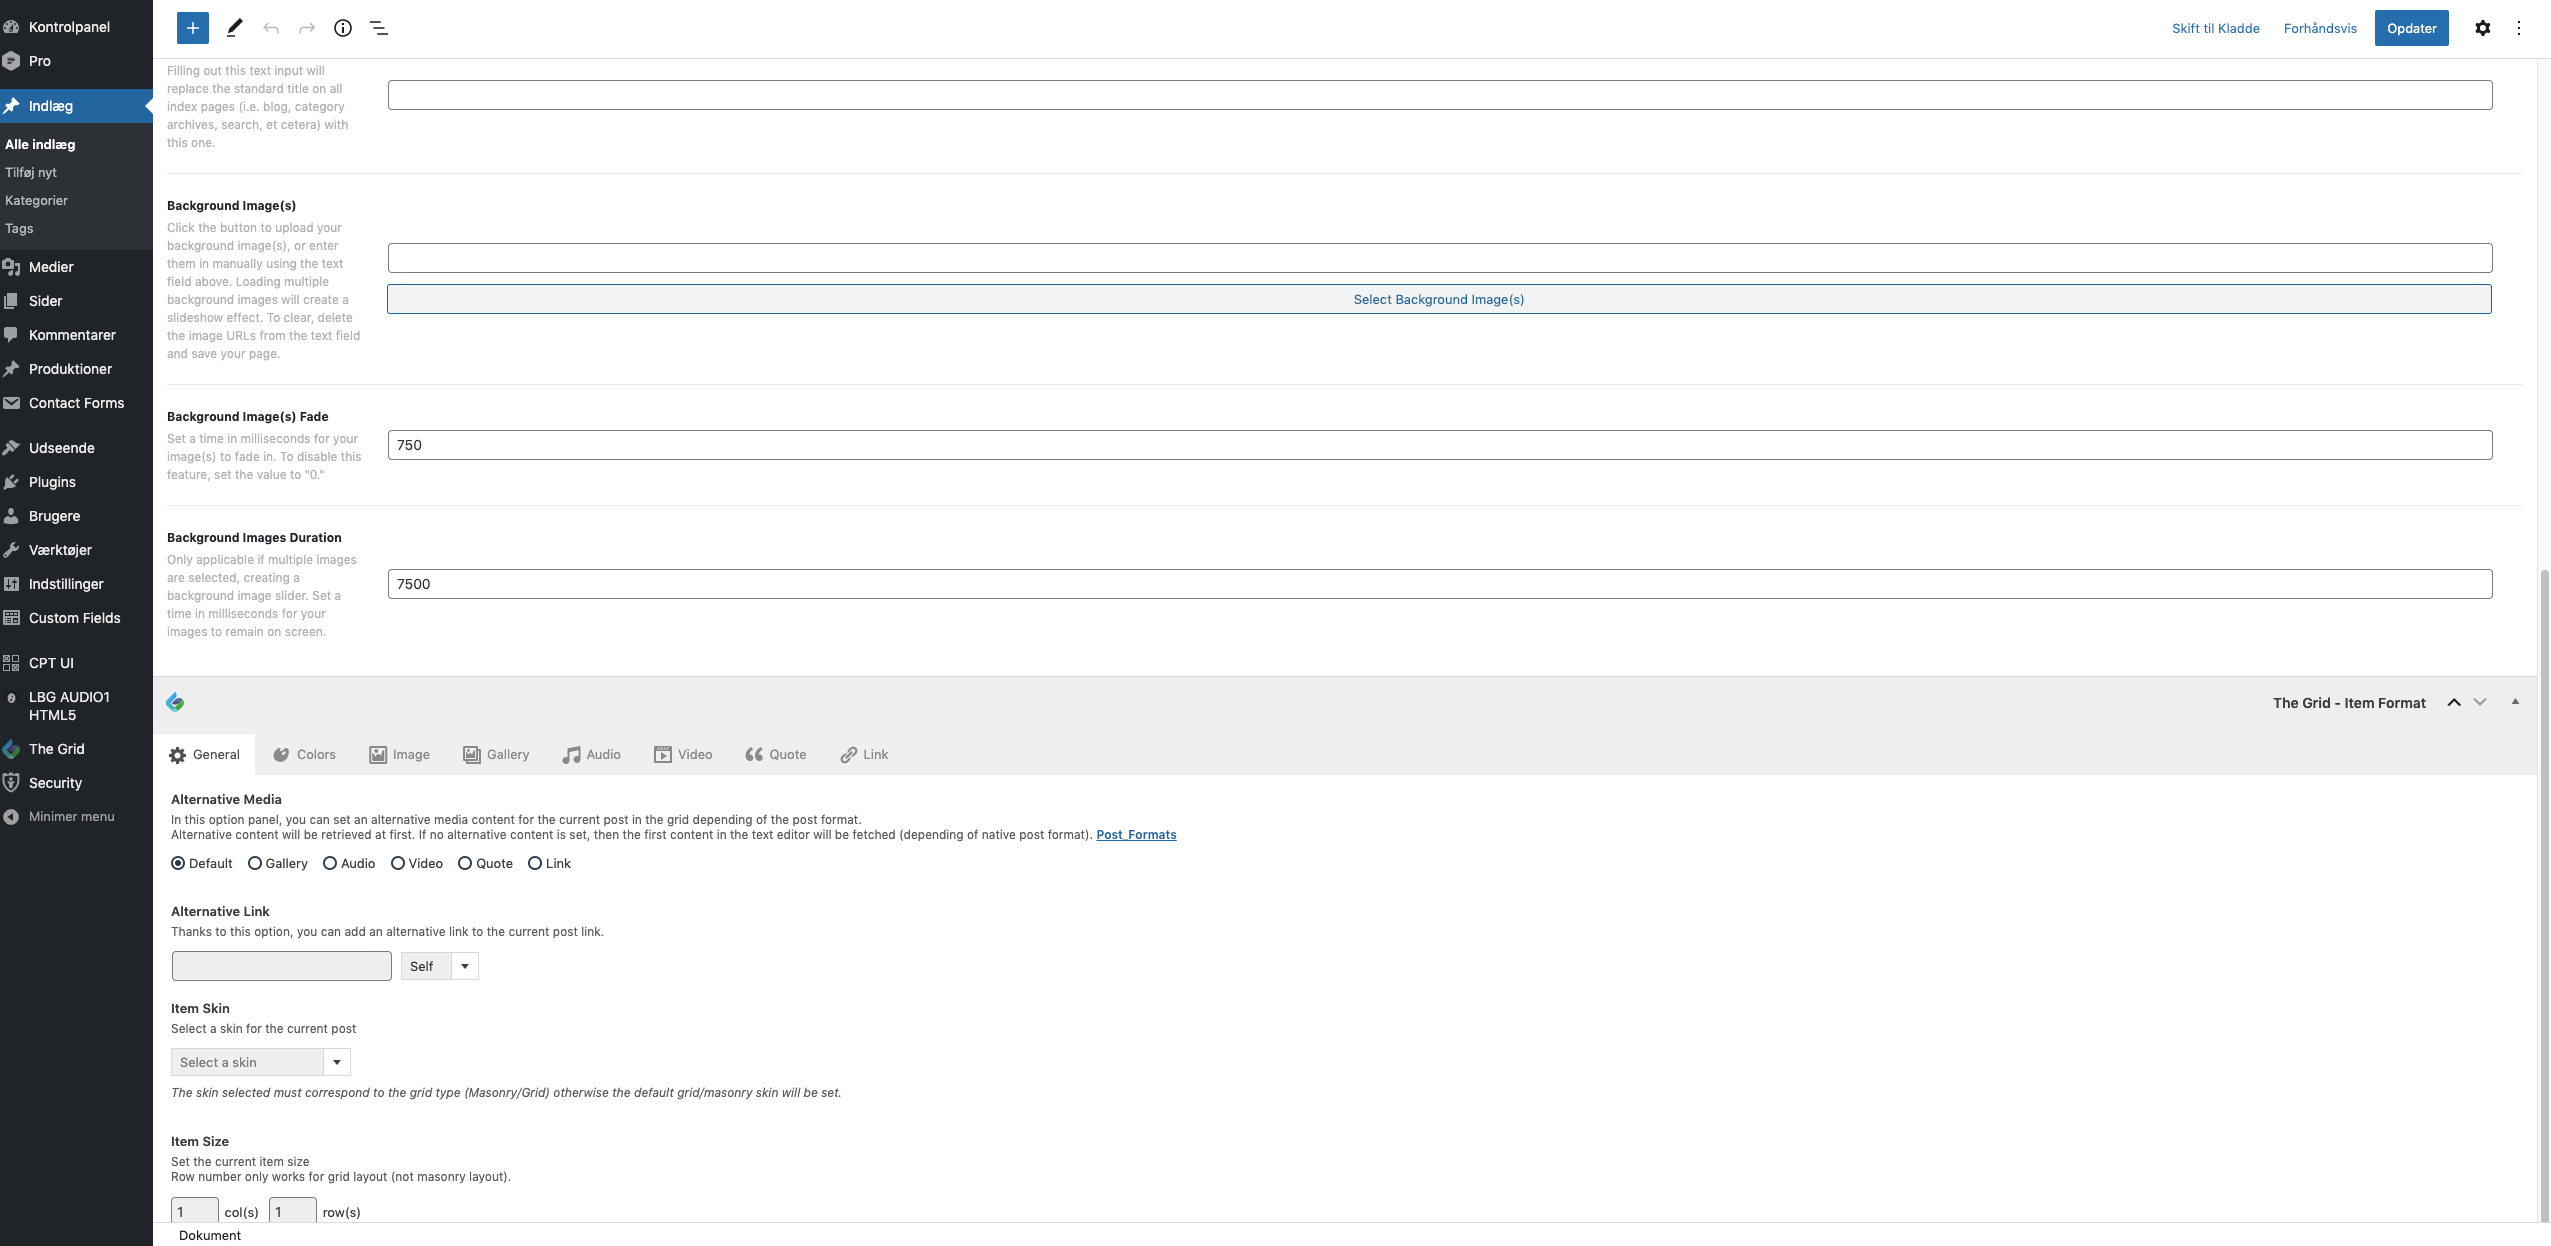This screenshot has width=2551, height=1246.
Task: Switch to the Video tab
Action: [684, 755]
